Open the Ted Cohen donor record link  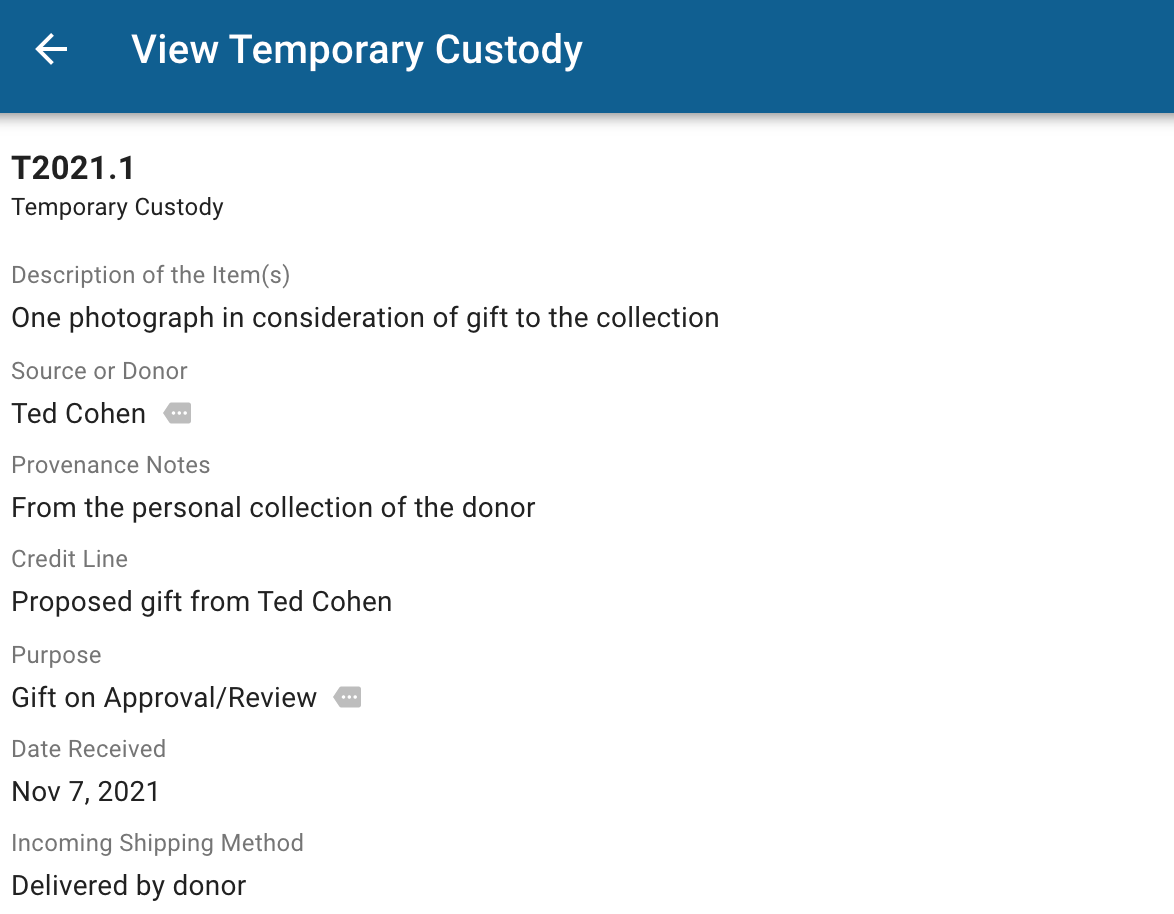click(x=78, y=413)
